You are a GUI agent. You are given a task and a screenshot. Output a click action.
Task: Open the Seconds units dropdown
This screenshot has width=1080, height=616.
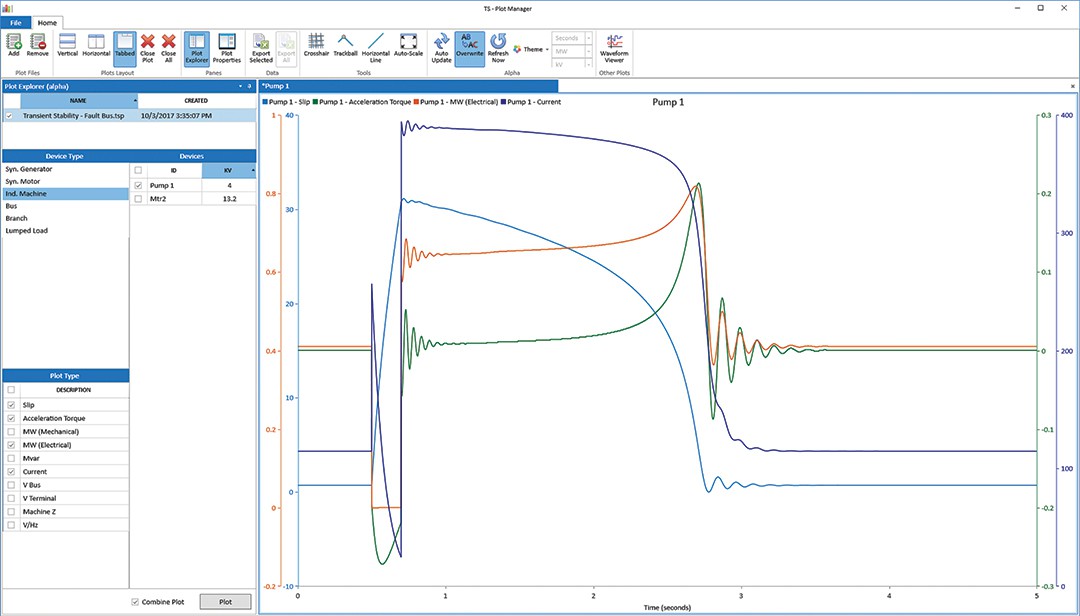[x=588, y=38]
